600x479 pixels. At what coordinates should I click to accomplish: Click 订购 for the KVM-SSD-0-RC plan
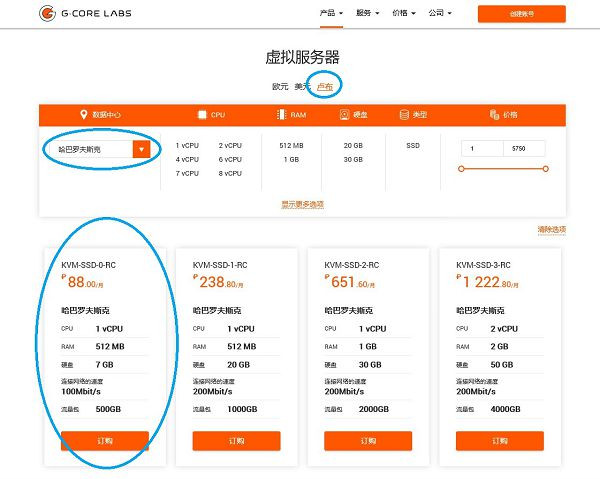pyautogui.click(x=105, y=440)
